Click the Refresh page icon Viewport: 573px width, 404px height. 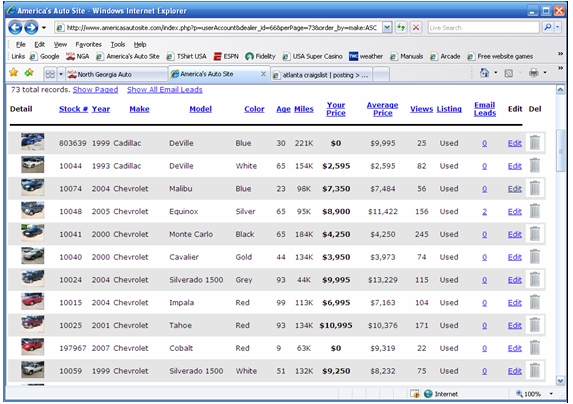tap(401, 27)
